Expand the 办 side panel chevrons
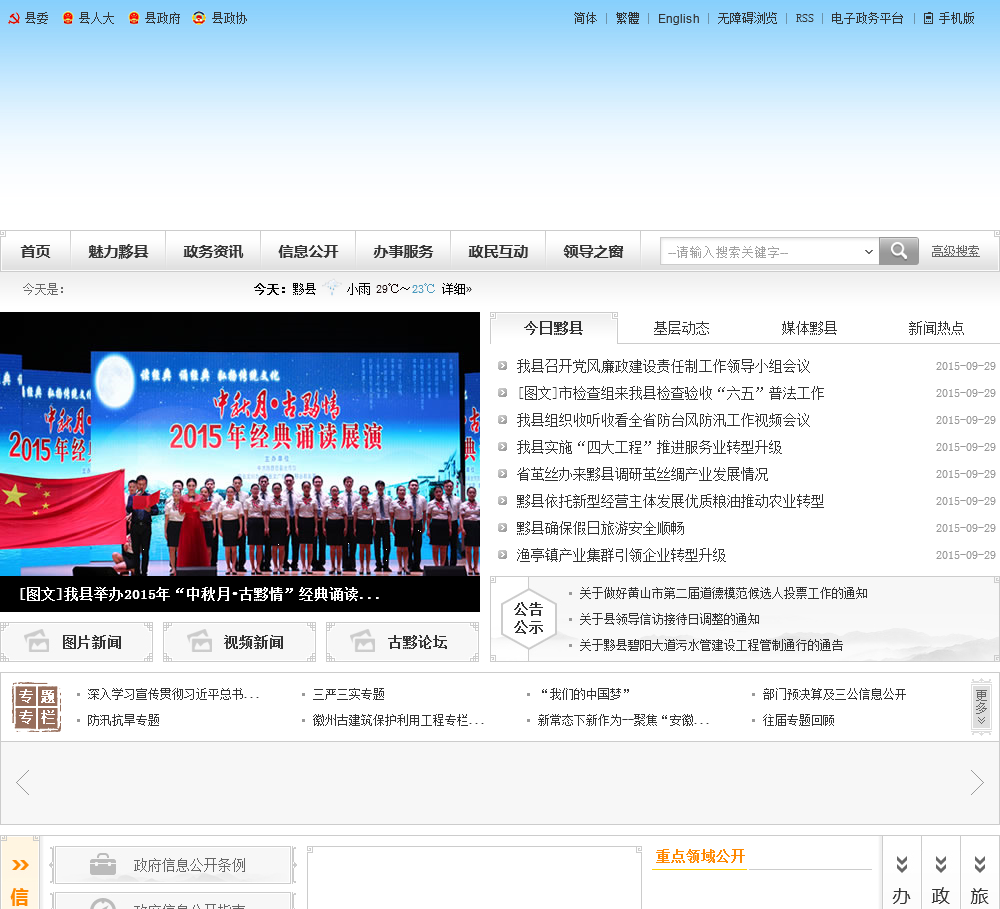Viewport: 1000px width, 909px height. (902, 864)
